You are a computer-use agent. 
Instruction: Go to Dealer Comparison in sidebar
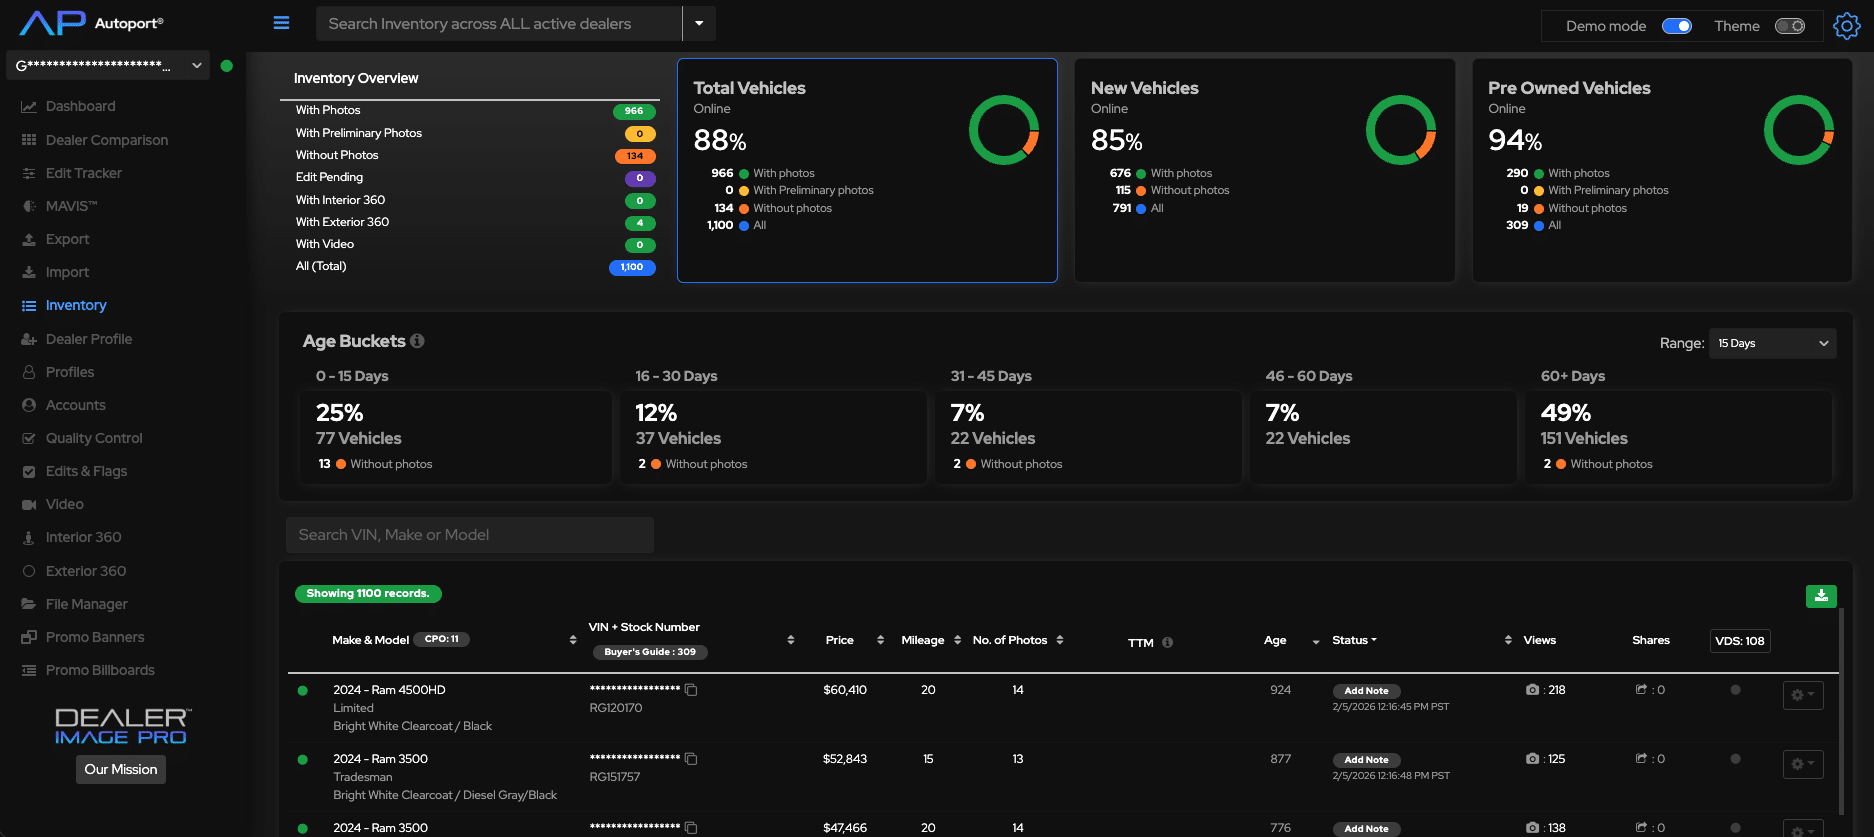tap(106, 140)
